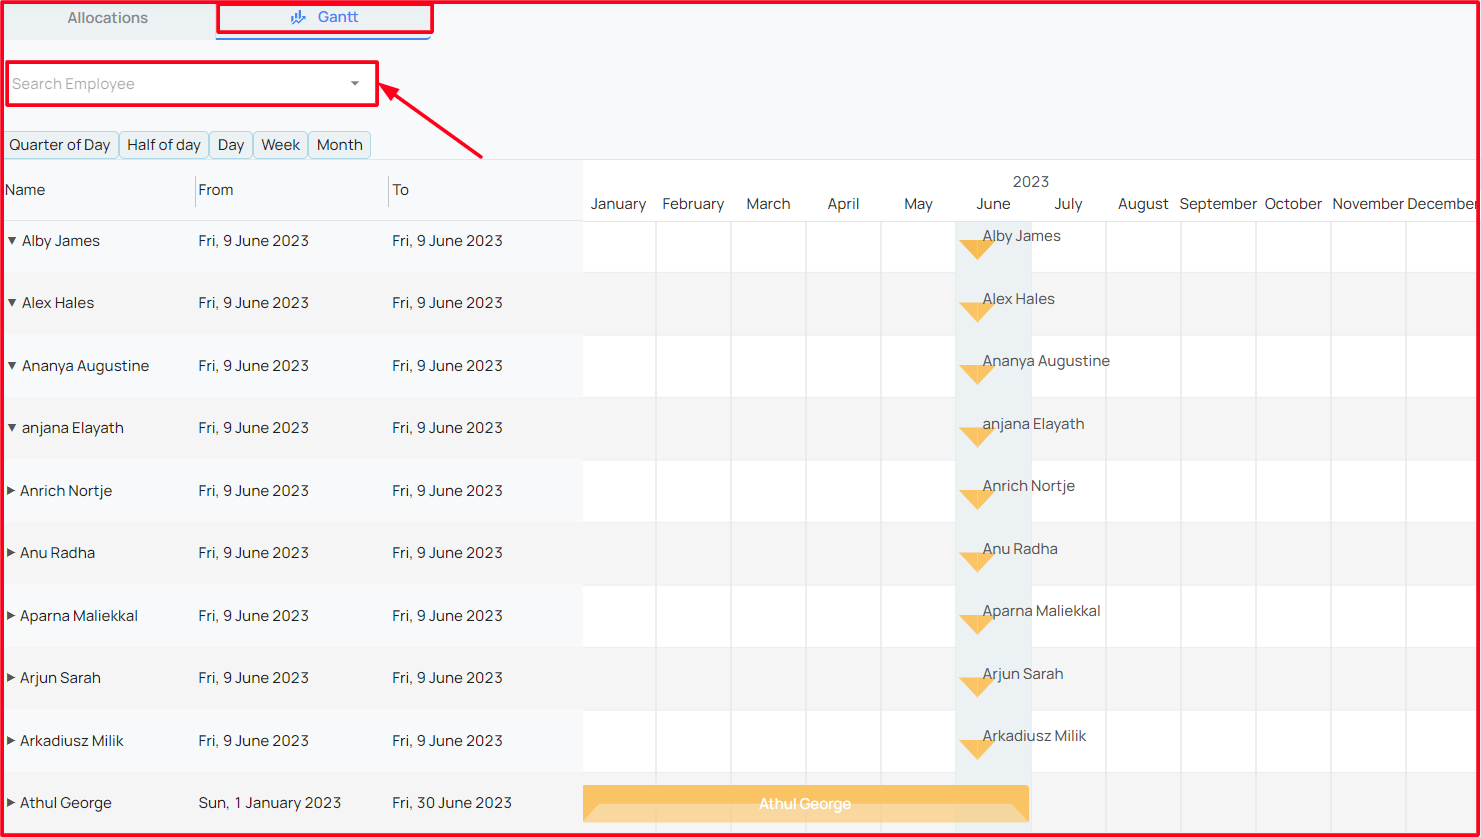Click the Ananya Augustine milestone marker

[976, 374]
